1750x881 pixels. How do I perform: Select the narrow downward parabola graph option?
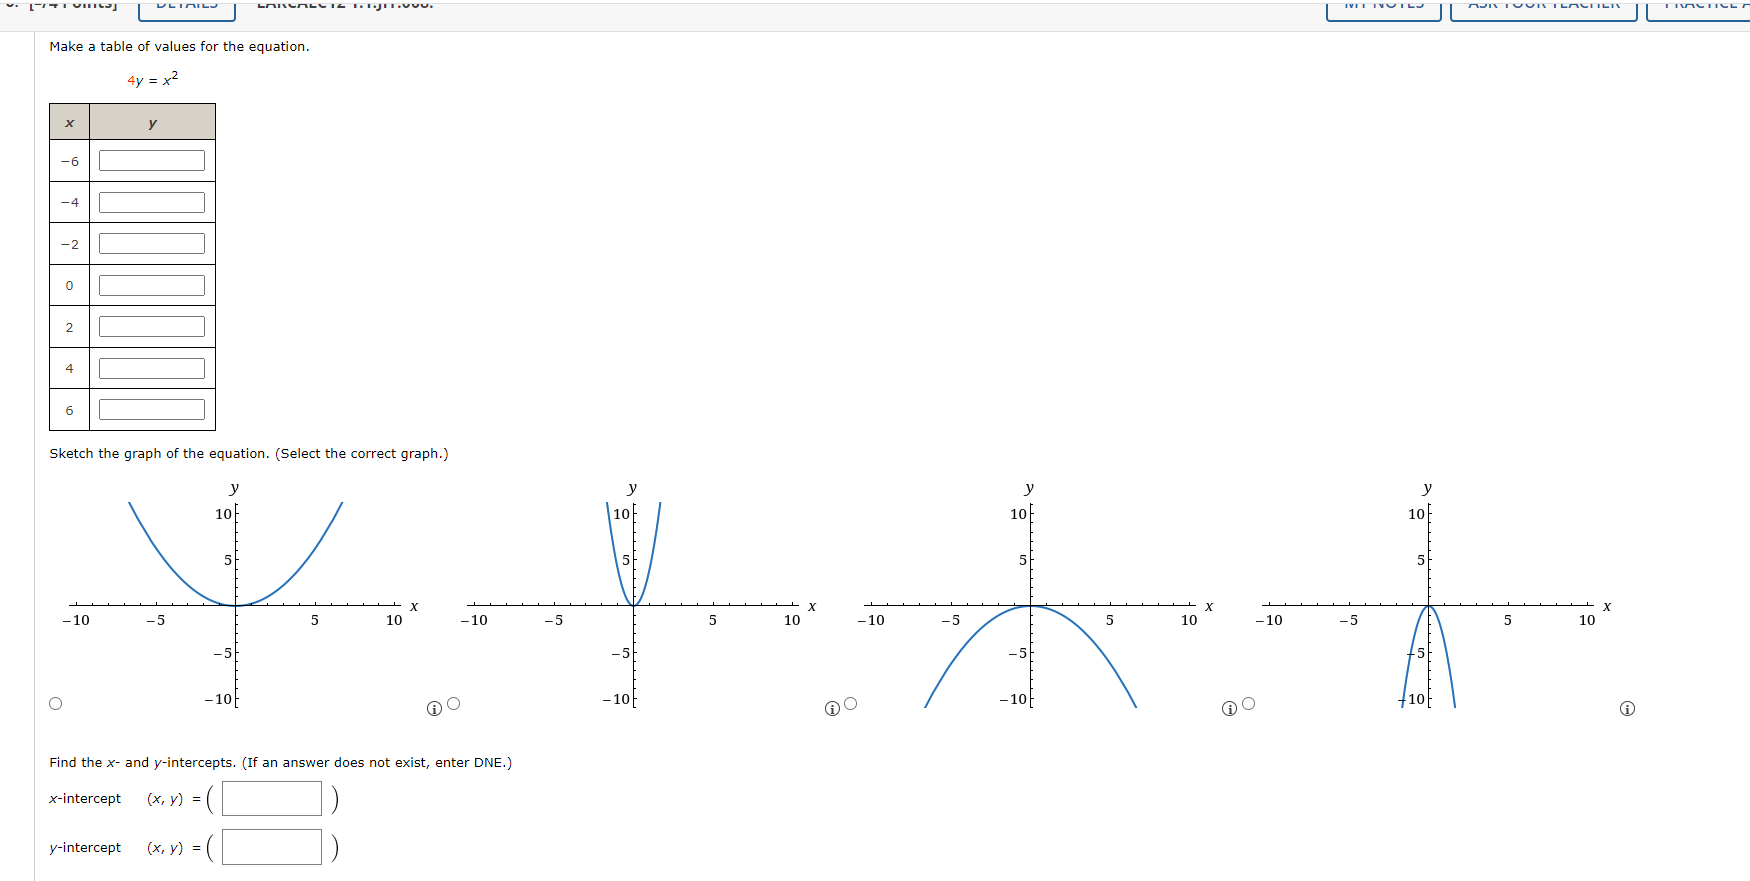pyautogui.click(x=1249, y=703)
